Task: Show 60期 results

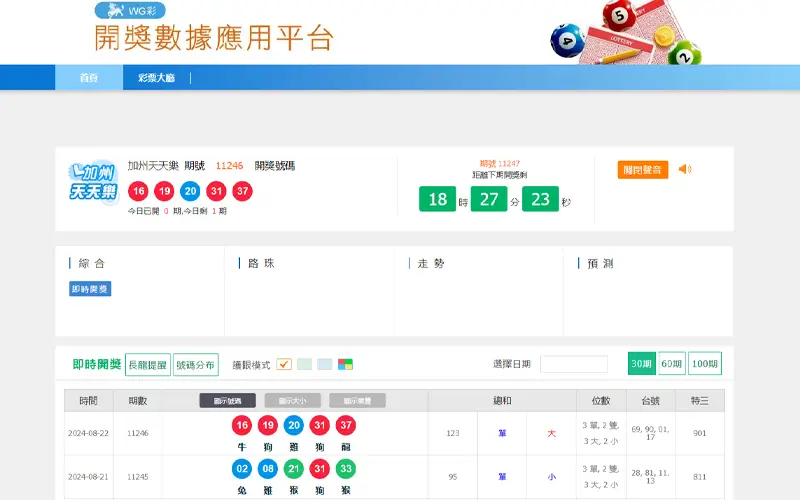Action: [671, 364]
